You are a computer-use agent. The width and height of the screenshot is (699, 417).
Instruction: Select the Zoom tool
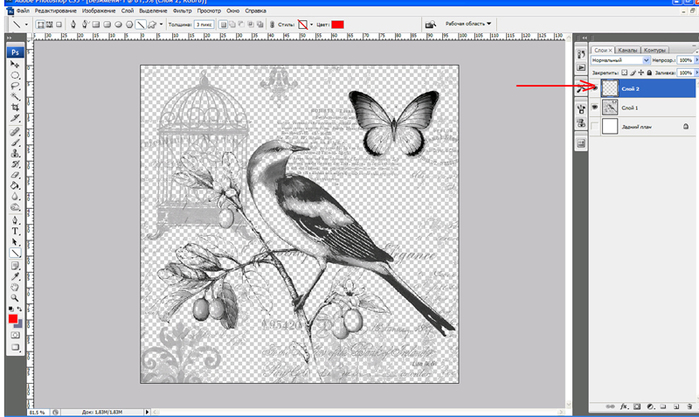click(x=15, y=298)
